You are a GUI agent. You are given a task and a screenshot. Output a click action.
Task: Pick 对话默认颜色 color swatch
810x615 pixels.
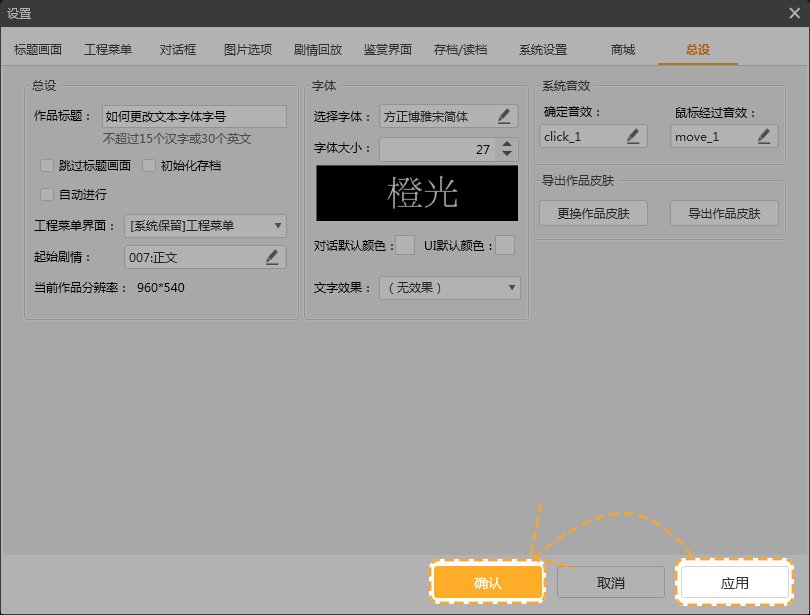(x=405, y=246)
